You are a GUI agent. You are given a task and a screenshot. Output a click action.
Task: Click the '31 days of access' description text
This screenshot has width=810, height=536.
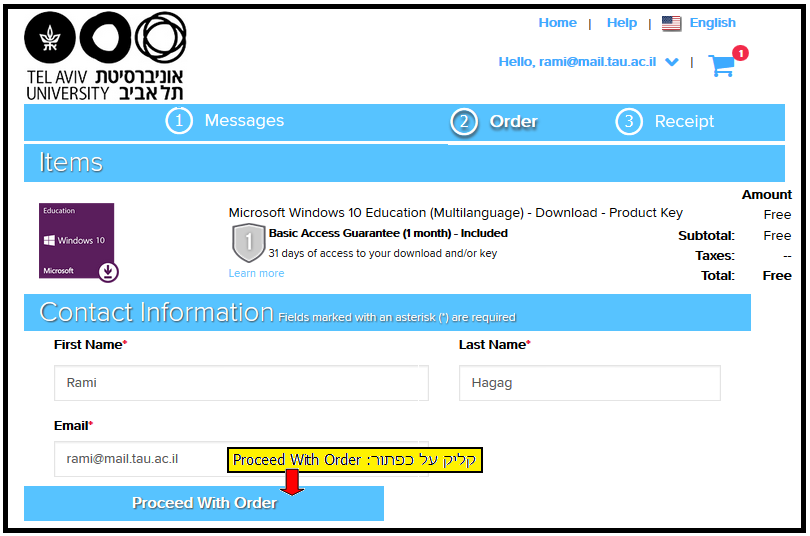[x=382, y=253]
